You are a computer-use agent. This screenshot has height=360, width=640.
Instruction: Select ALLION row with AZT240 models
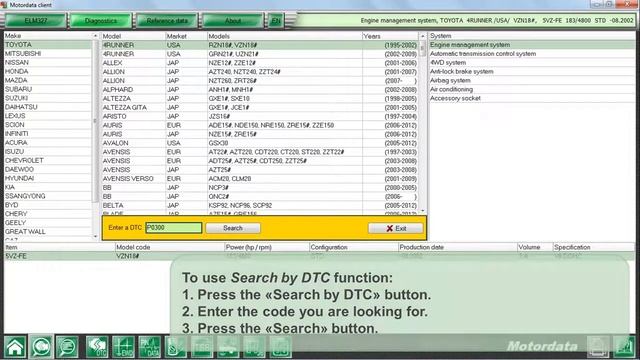tap(260, 72)
